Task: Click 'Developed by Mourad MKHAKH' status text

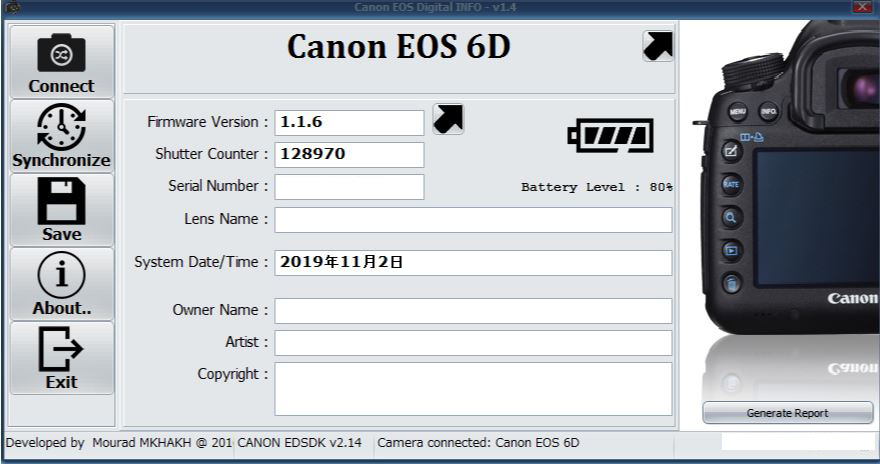Action: (x=118, y=443)
